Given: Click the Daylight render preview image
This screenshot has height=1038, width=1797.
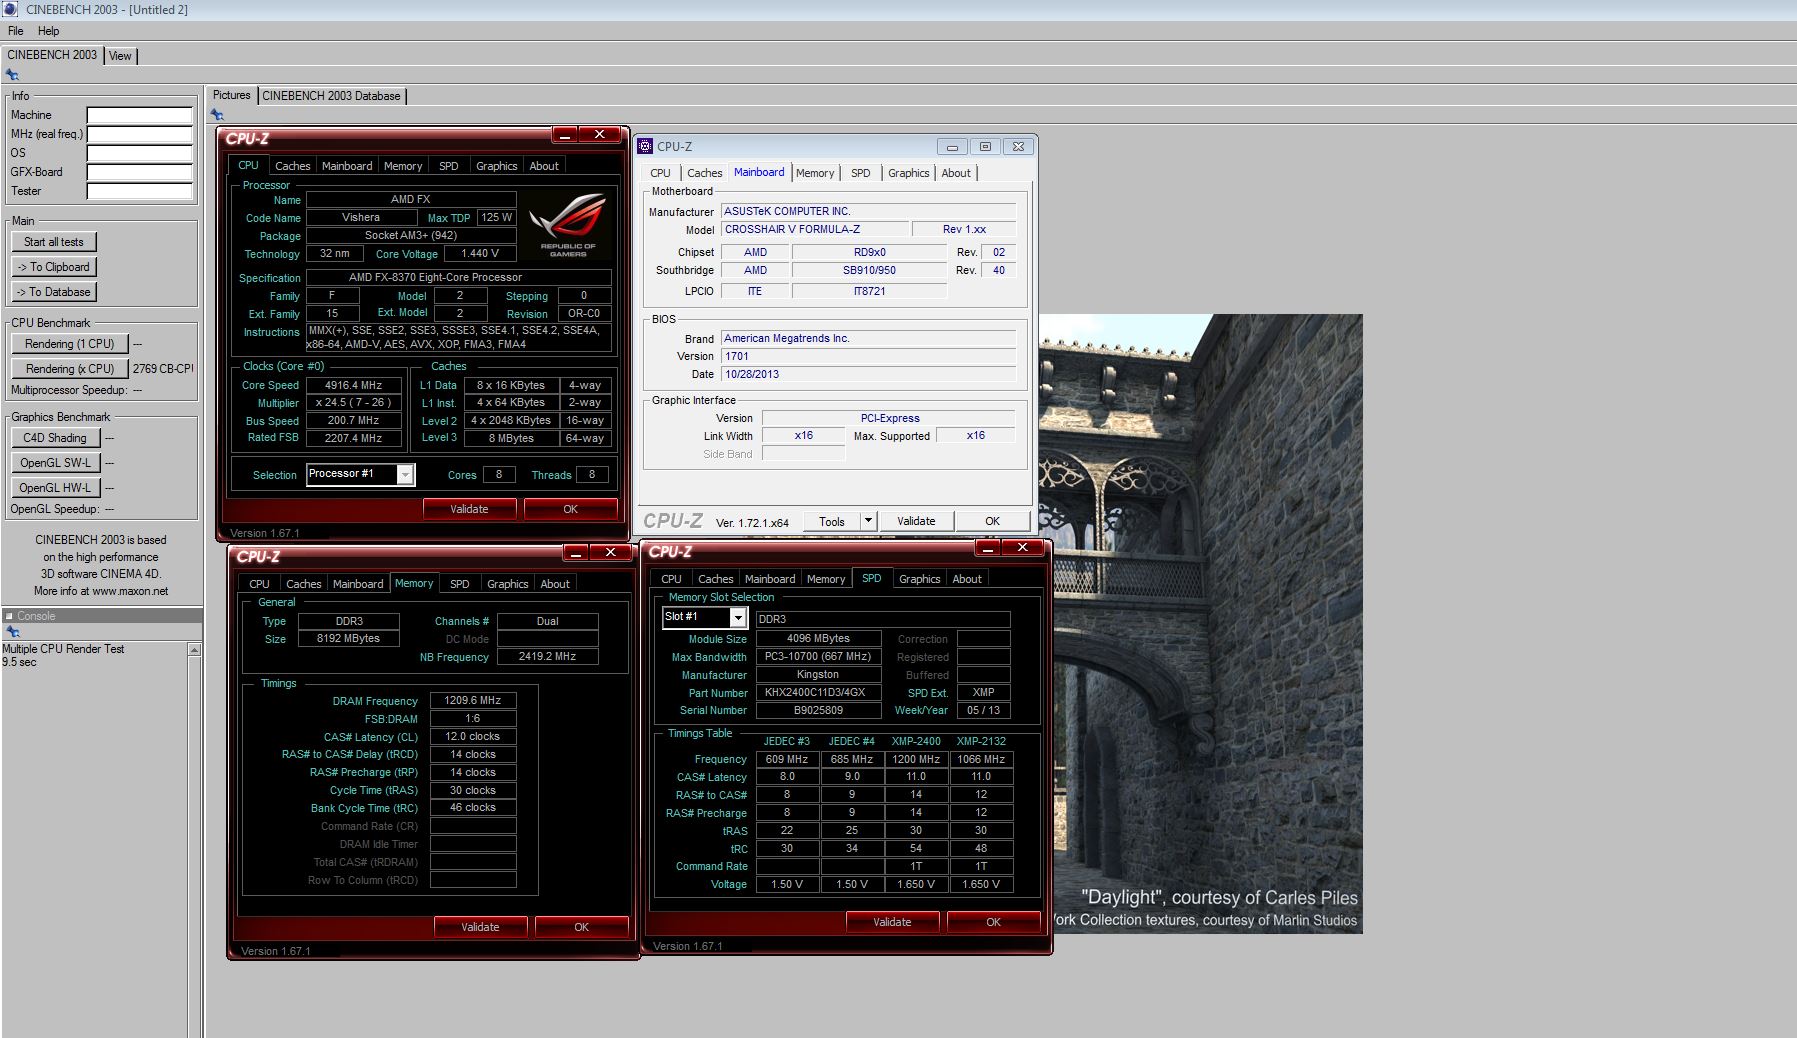Looking at the screenshot, I should coord(1200,624).
